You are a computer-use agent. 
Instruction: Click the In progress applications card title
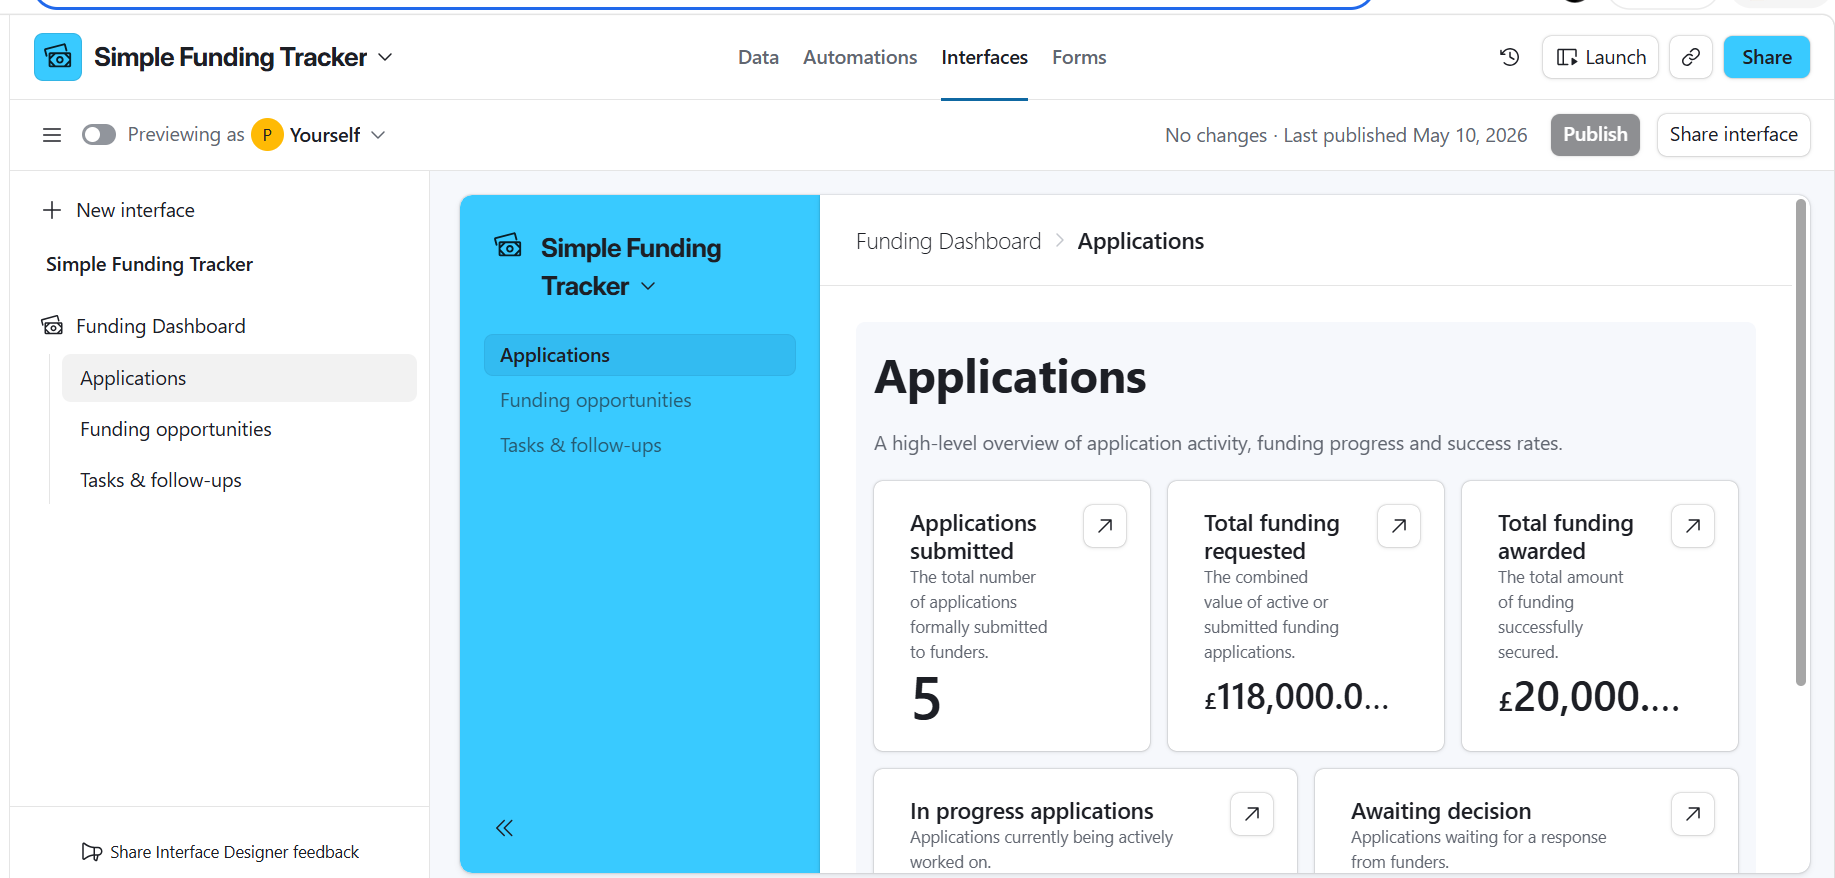point(1031,811)
